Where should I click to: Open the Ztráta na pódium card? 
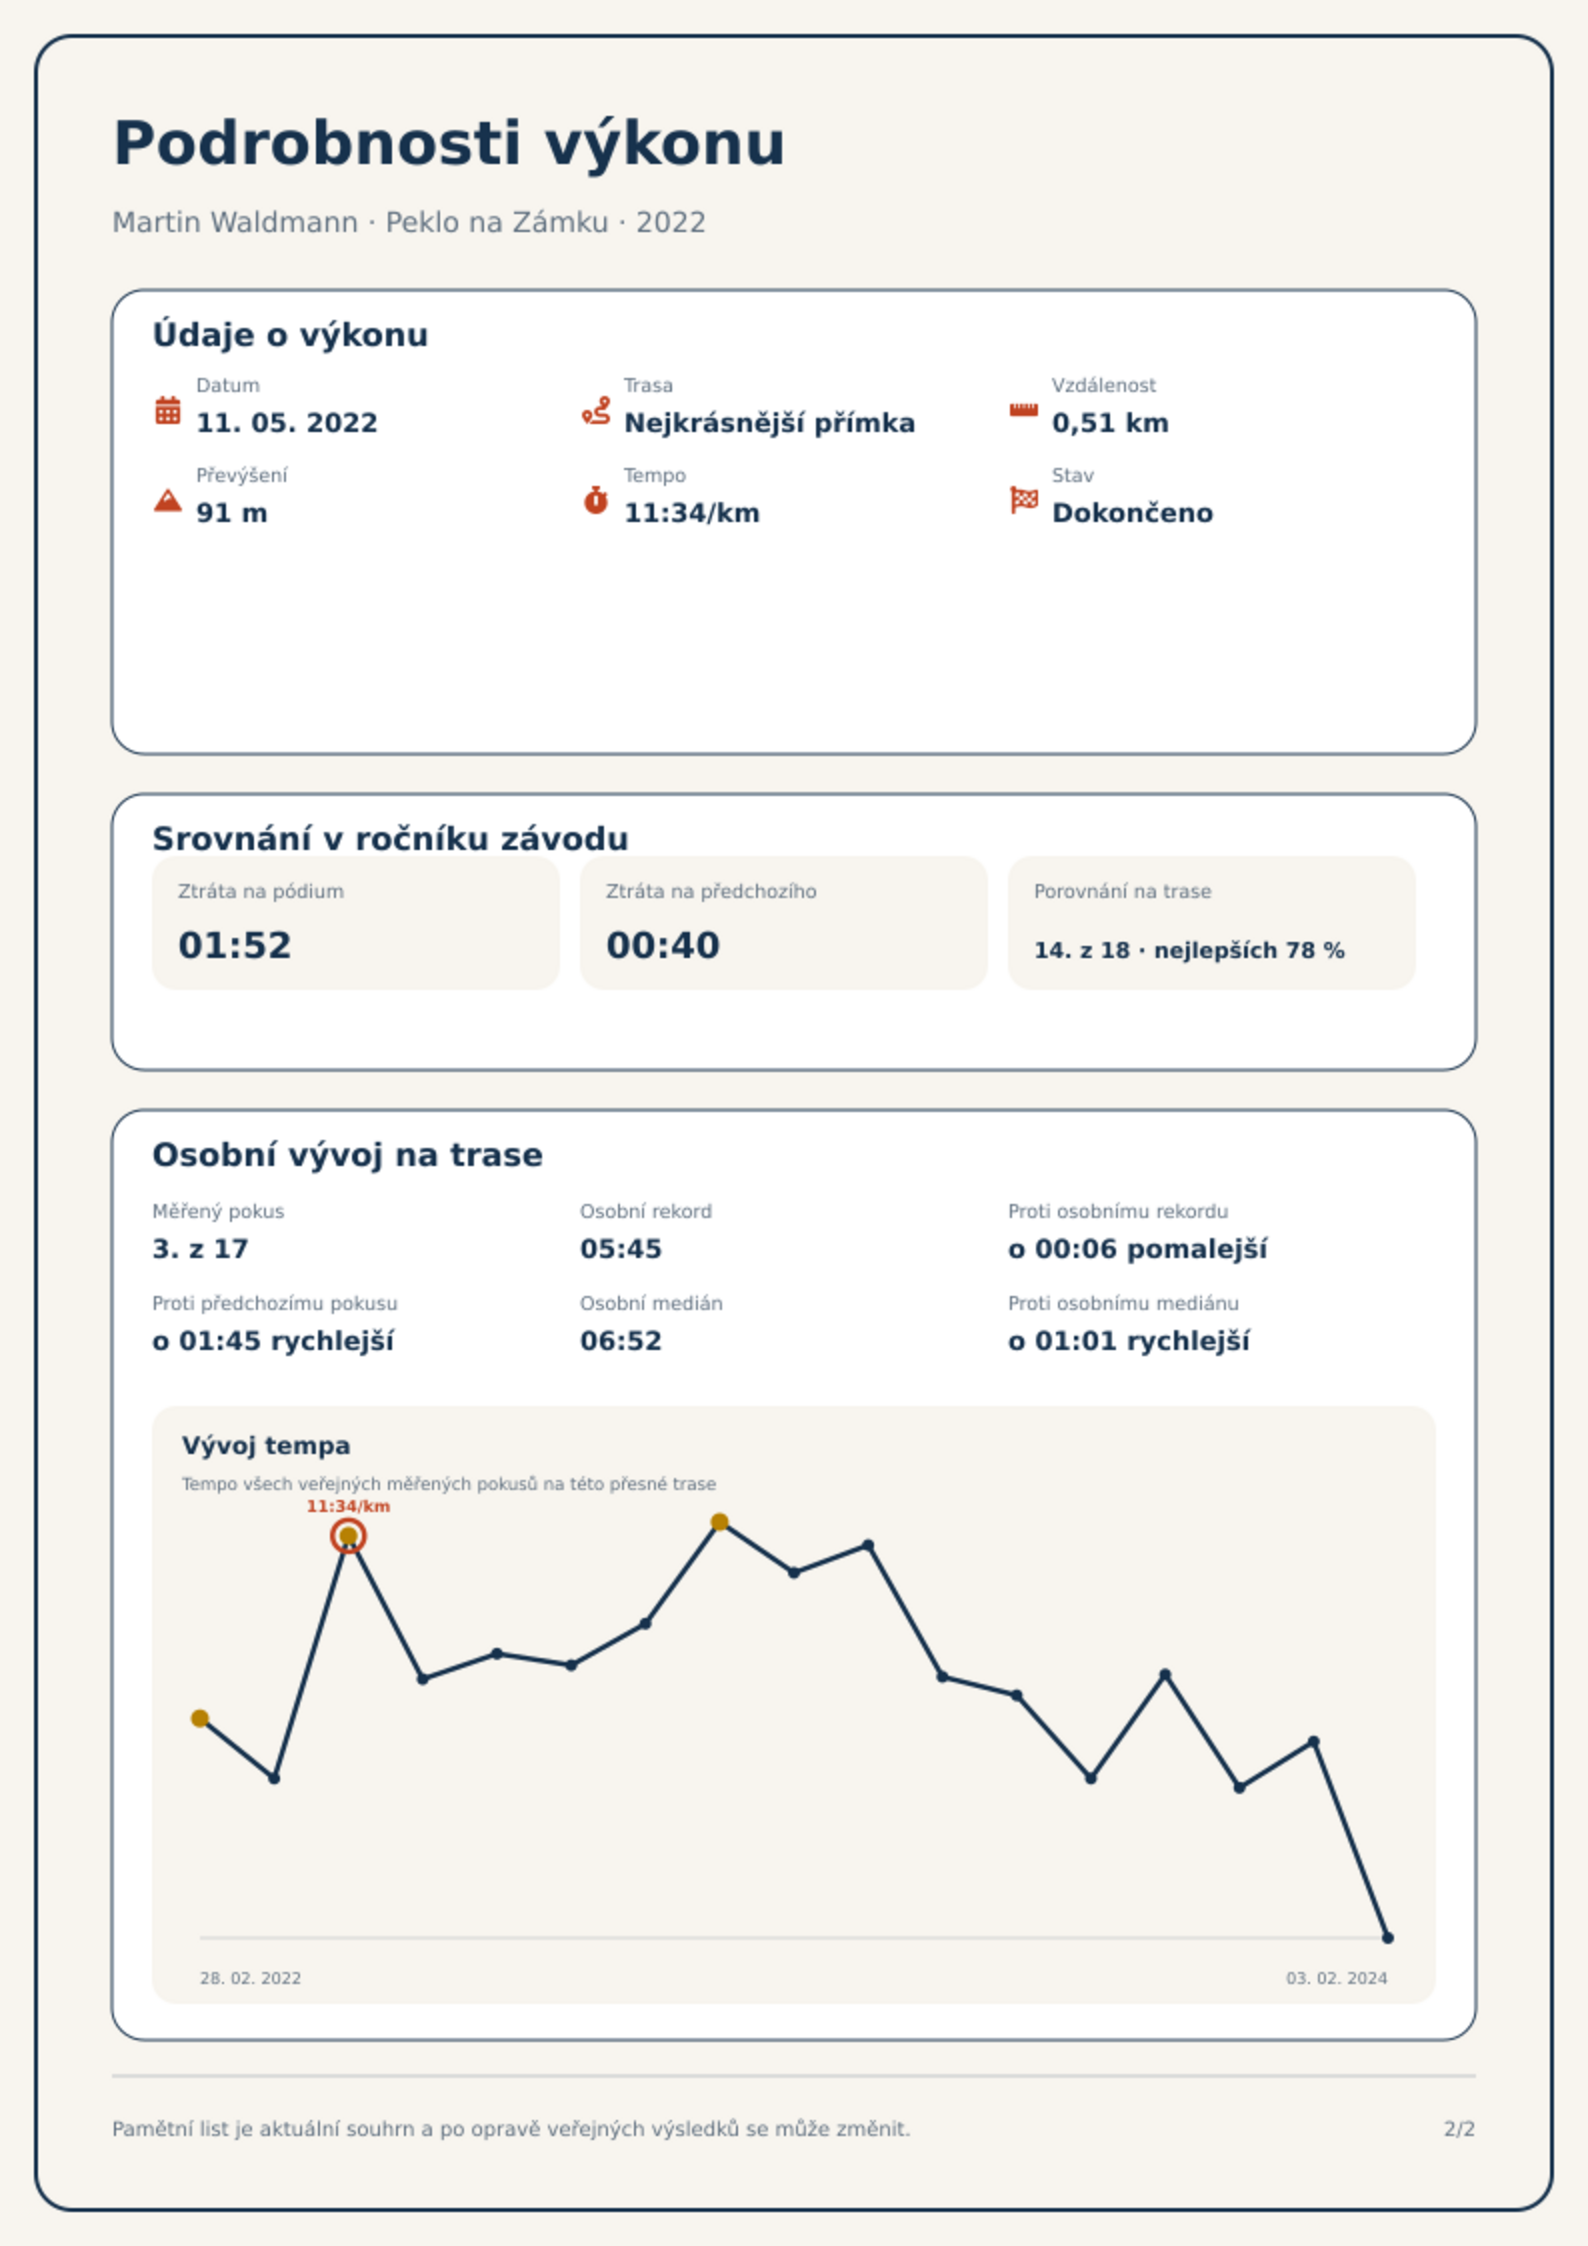coord(356,922)
